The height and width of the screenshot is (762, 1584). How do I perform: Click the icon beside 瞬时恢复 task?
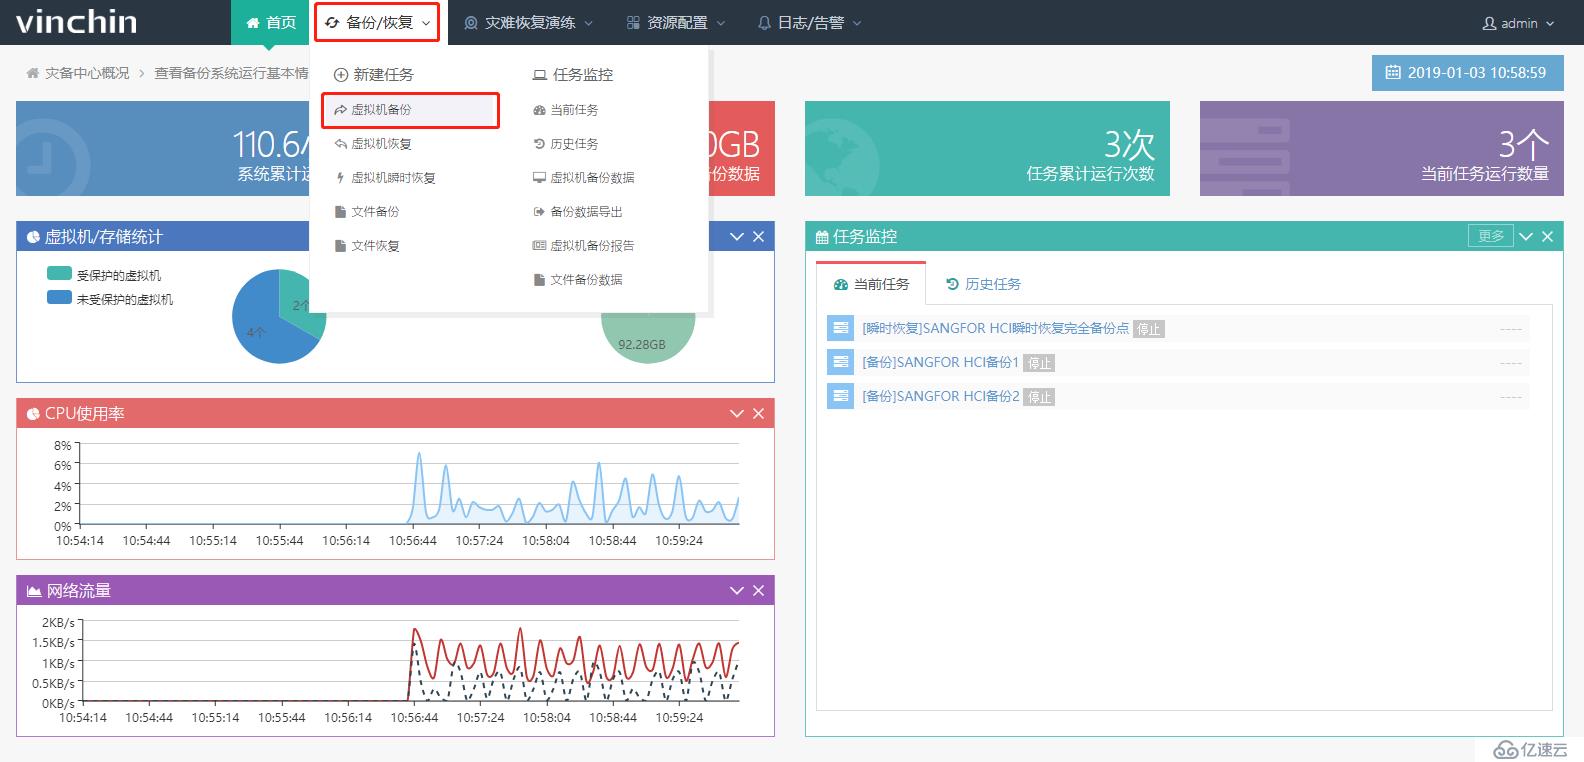(839, 328)
